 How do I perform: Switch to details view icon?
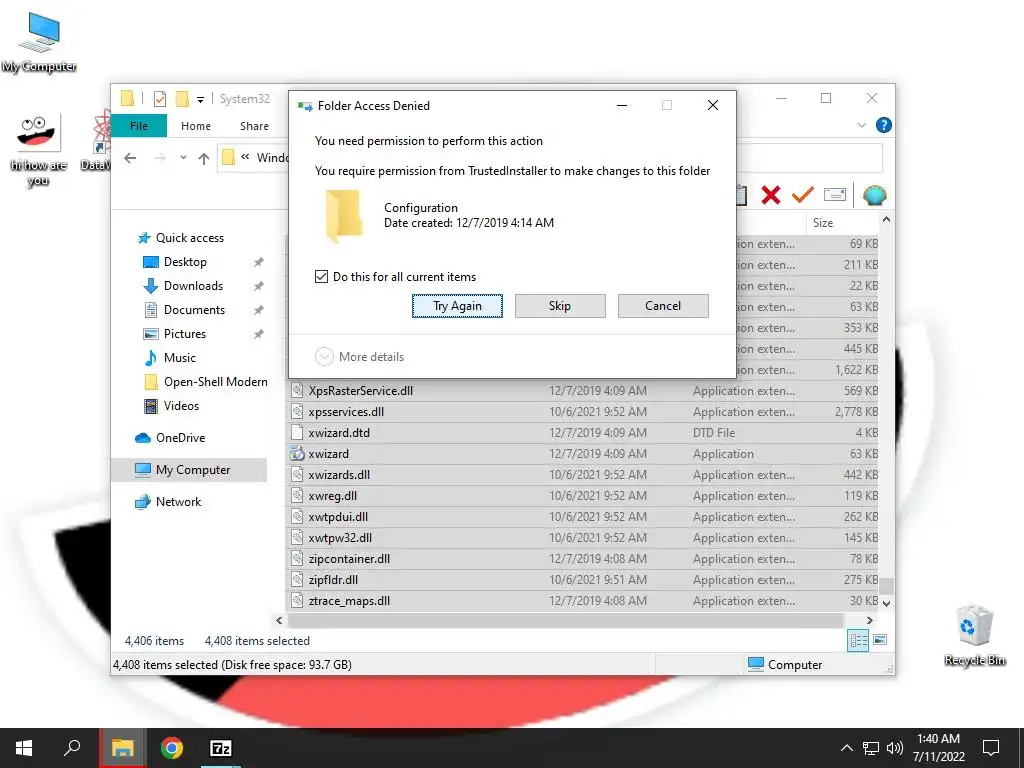click(858, 641)
